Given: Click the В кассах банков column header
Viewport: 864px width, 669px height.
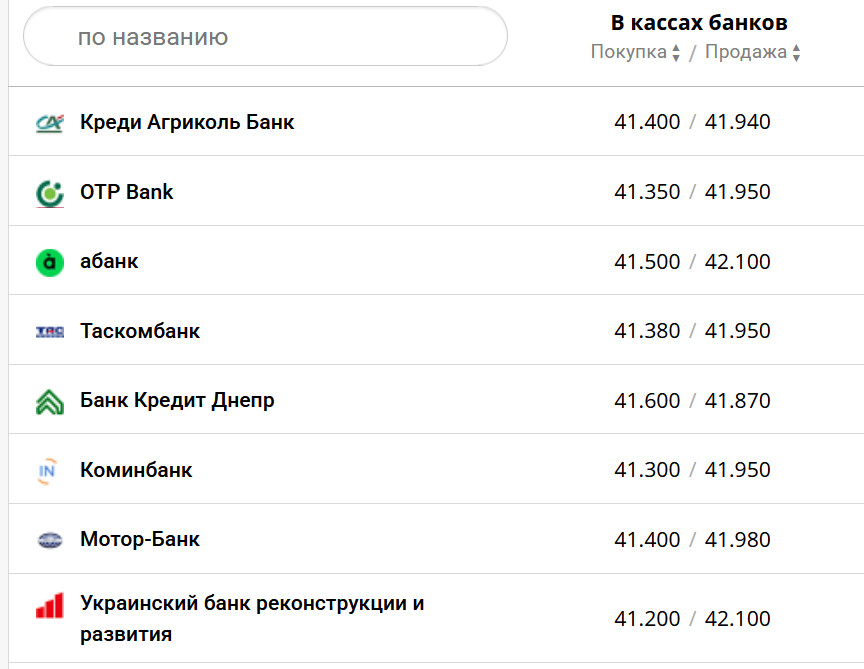Looking at the screenshot, I should 699,22.
